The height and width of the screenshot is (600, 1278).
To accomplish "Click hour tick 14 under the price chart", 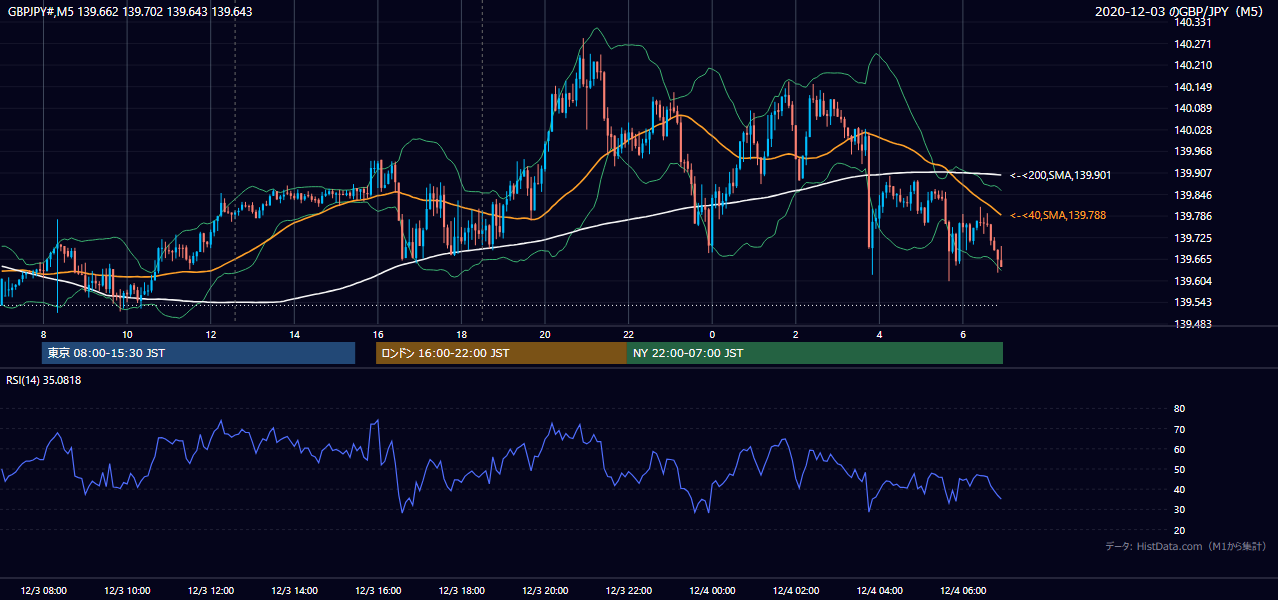I will coord(294,334).
